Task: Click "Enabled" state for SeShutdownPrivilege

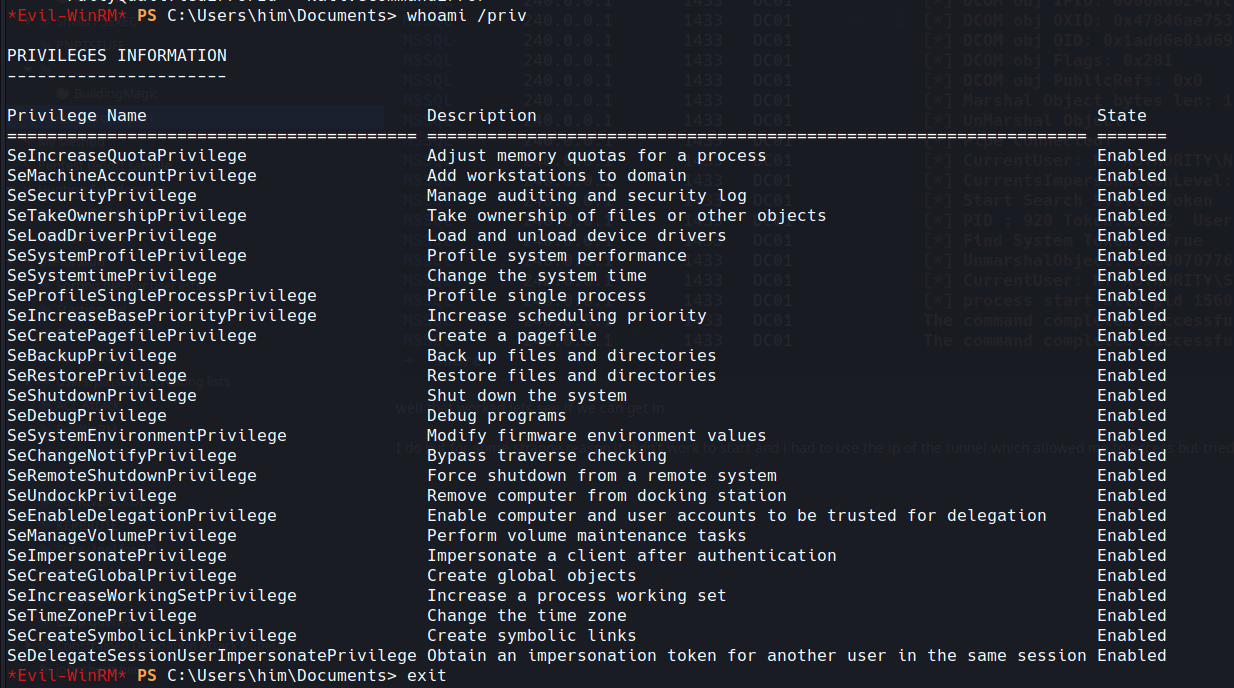Action: [x=1132, y=395]
